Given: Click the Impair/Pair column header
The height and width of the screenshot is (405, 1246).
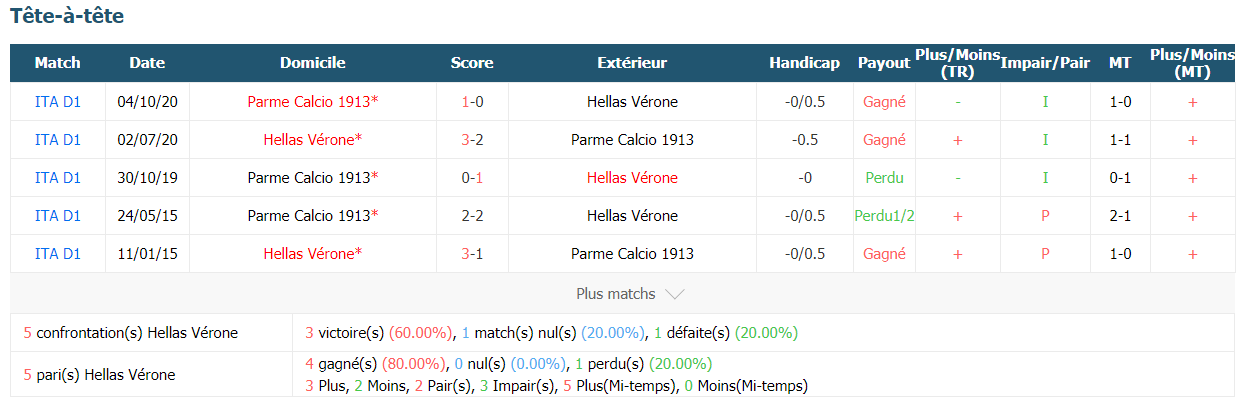Looking at the screenshot, I should (x=1045, y=63).
